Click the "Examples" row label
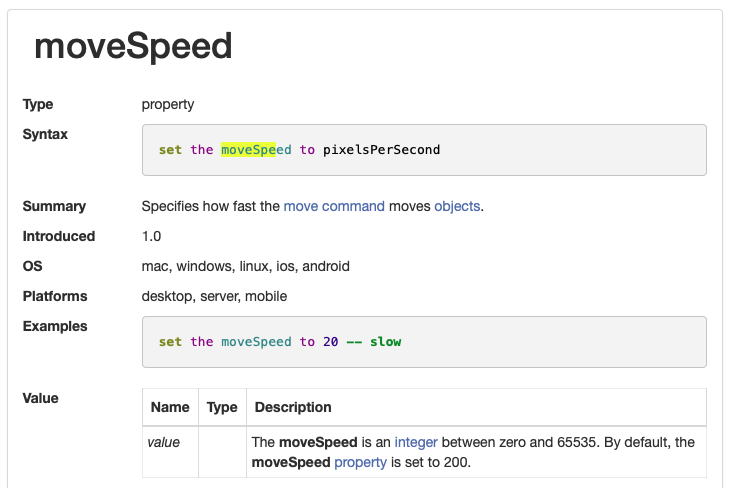734x488 pixels. [55, 326]
